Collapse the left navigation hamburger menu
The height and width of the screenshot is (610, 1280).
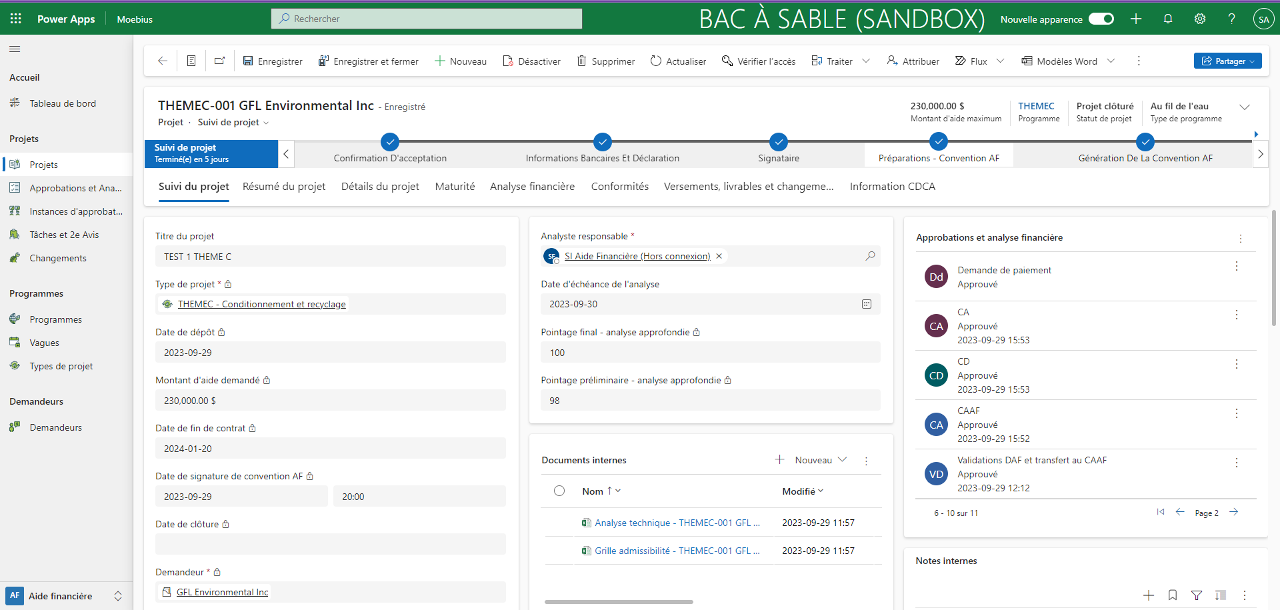[15, 49]
